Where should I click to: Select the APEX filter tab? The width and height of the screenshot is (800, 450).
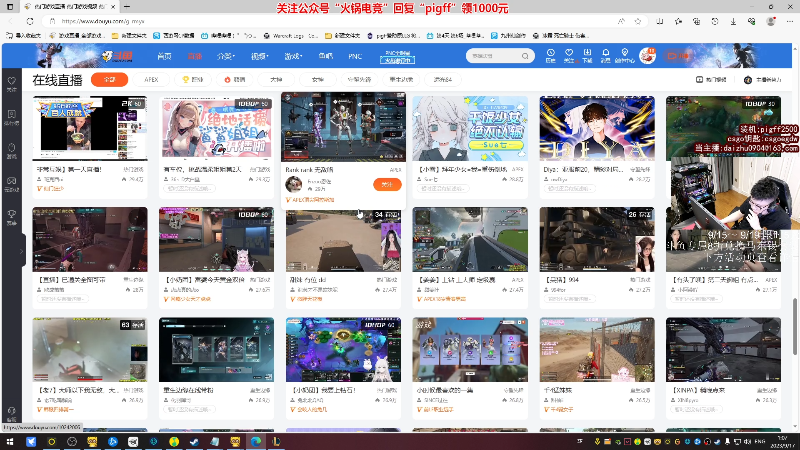pos(151,80)
